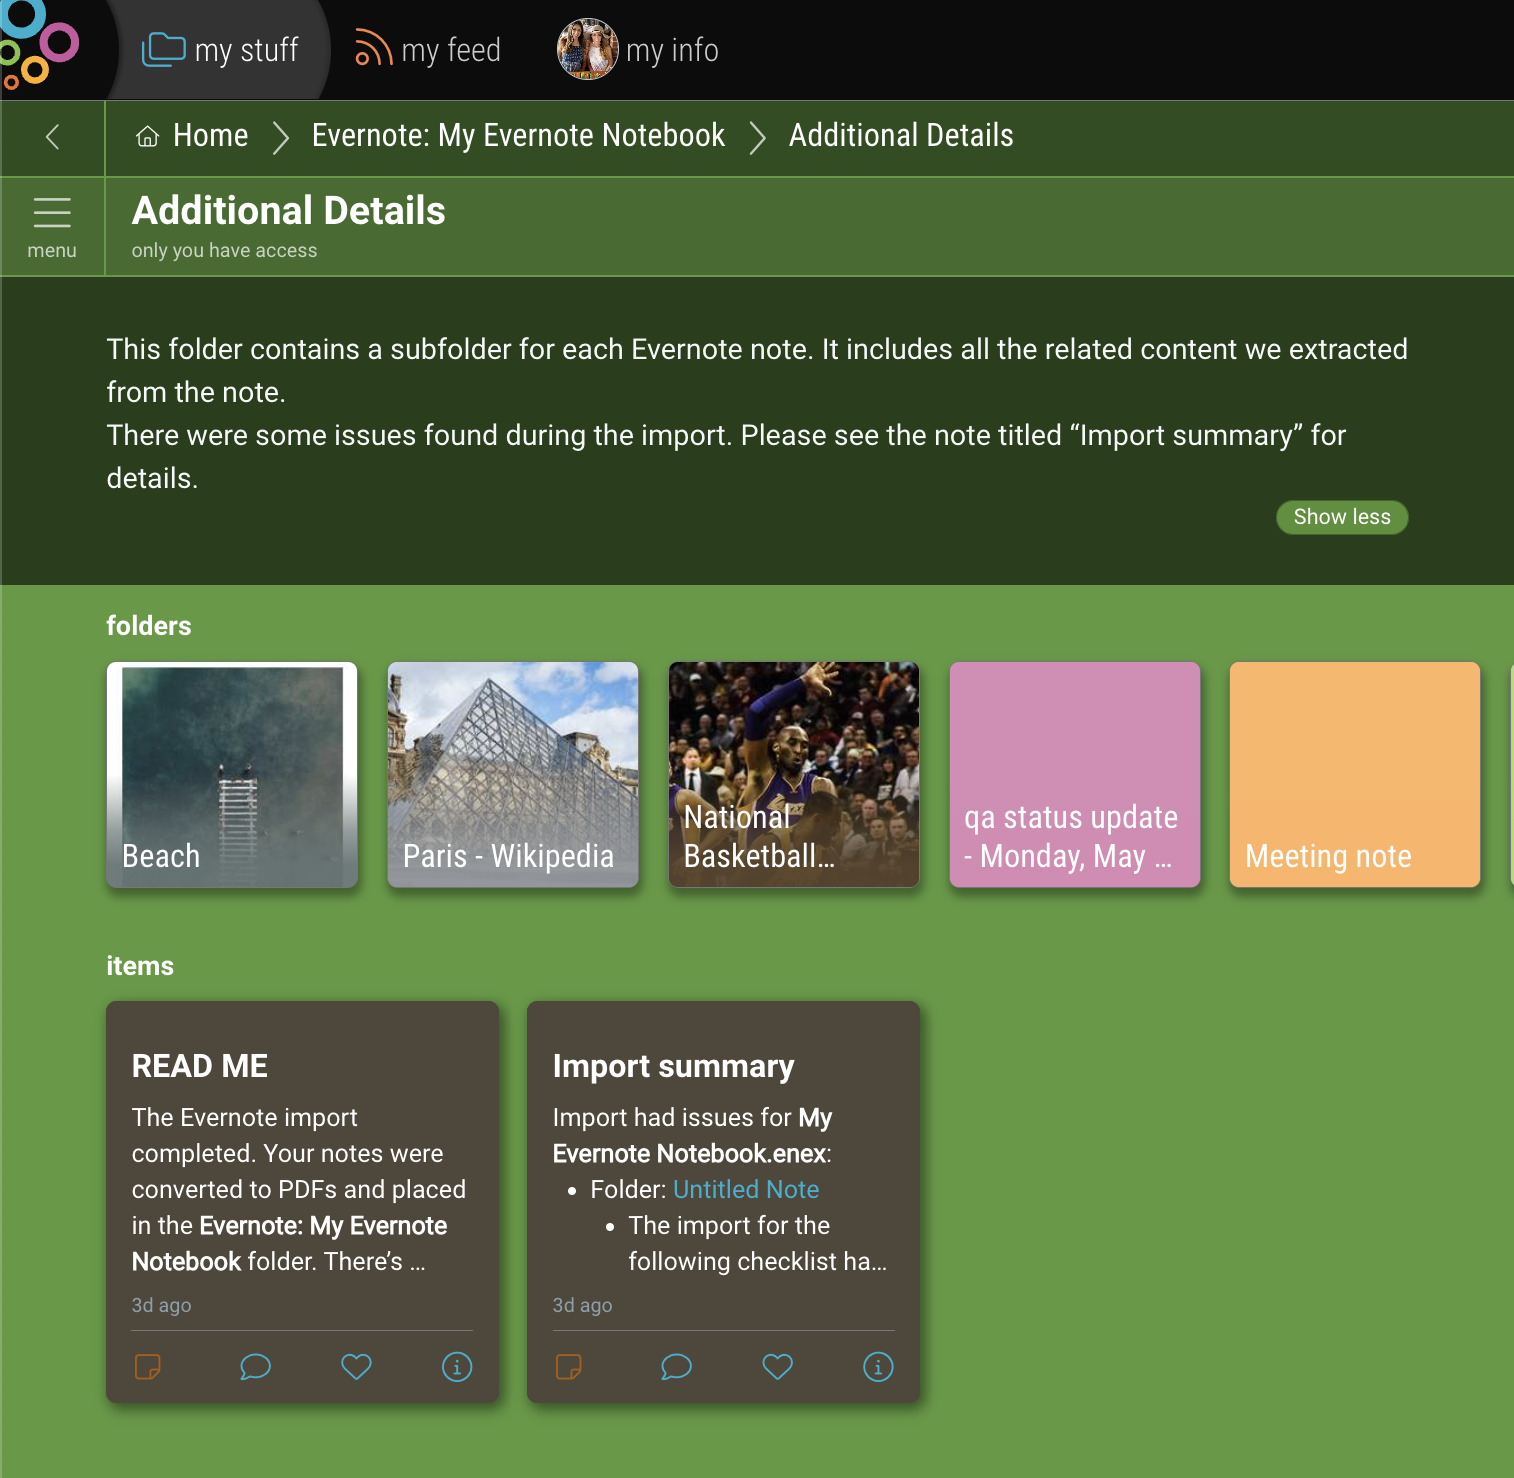Click chevron after Home in breadcrumb
Viewport: 1514px width, 1478px height.
(281, 137)
